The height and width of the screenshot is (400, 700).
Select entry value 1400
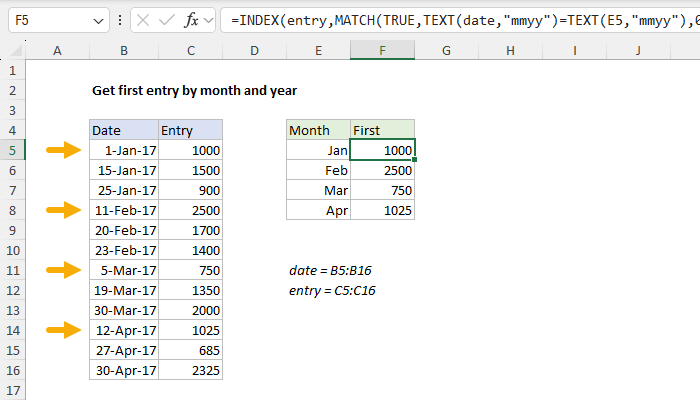(191, 250)
